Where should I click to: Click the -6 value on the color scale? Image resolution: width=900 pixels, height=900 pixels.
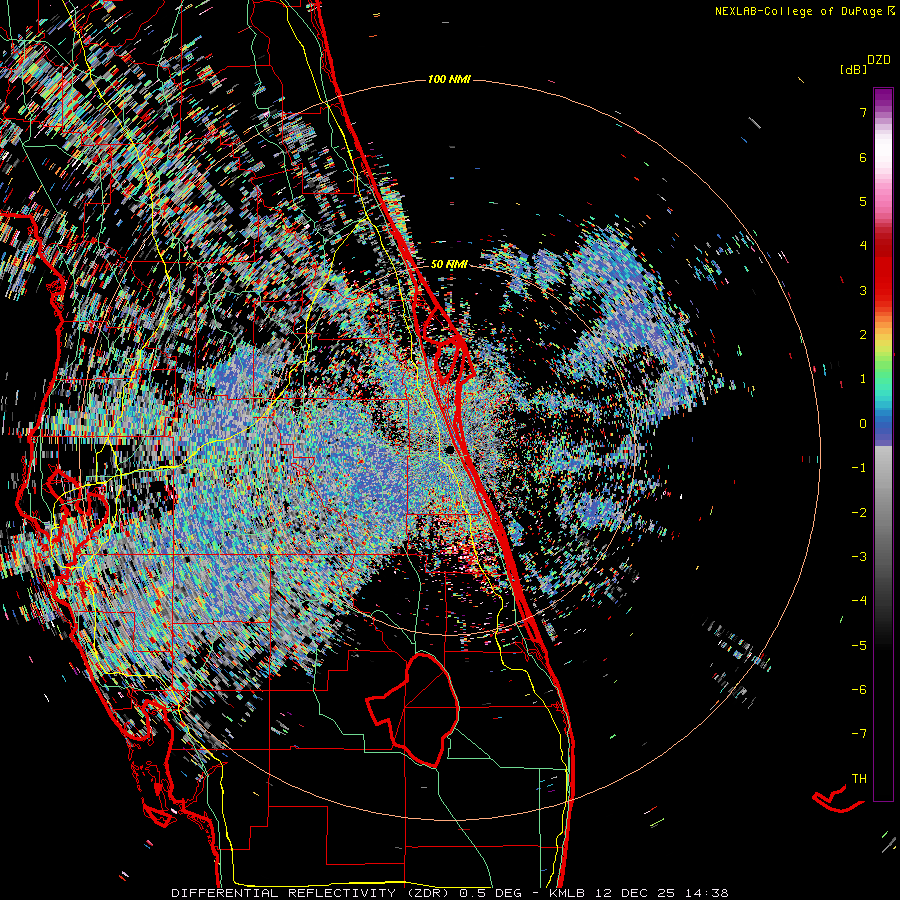tap(859, 689)
